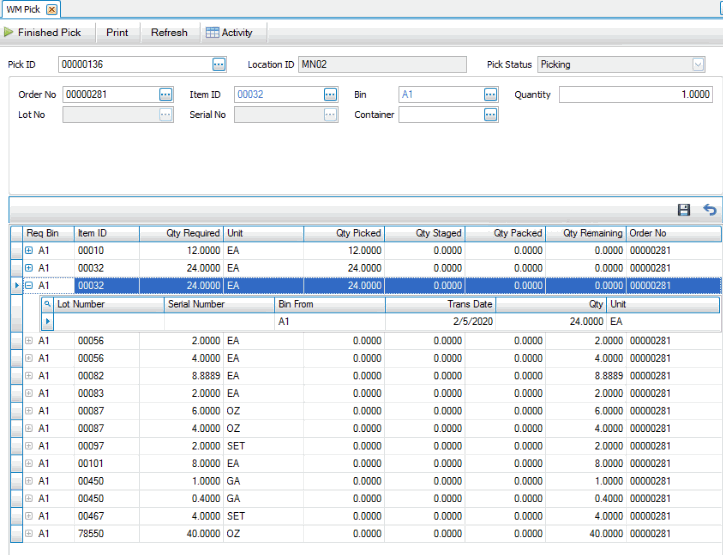Close the WM Pick tab
Viewport: 723px width, 555px height.
coord(52,9)
